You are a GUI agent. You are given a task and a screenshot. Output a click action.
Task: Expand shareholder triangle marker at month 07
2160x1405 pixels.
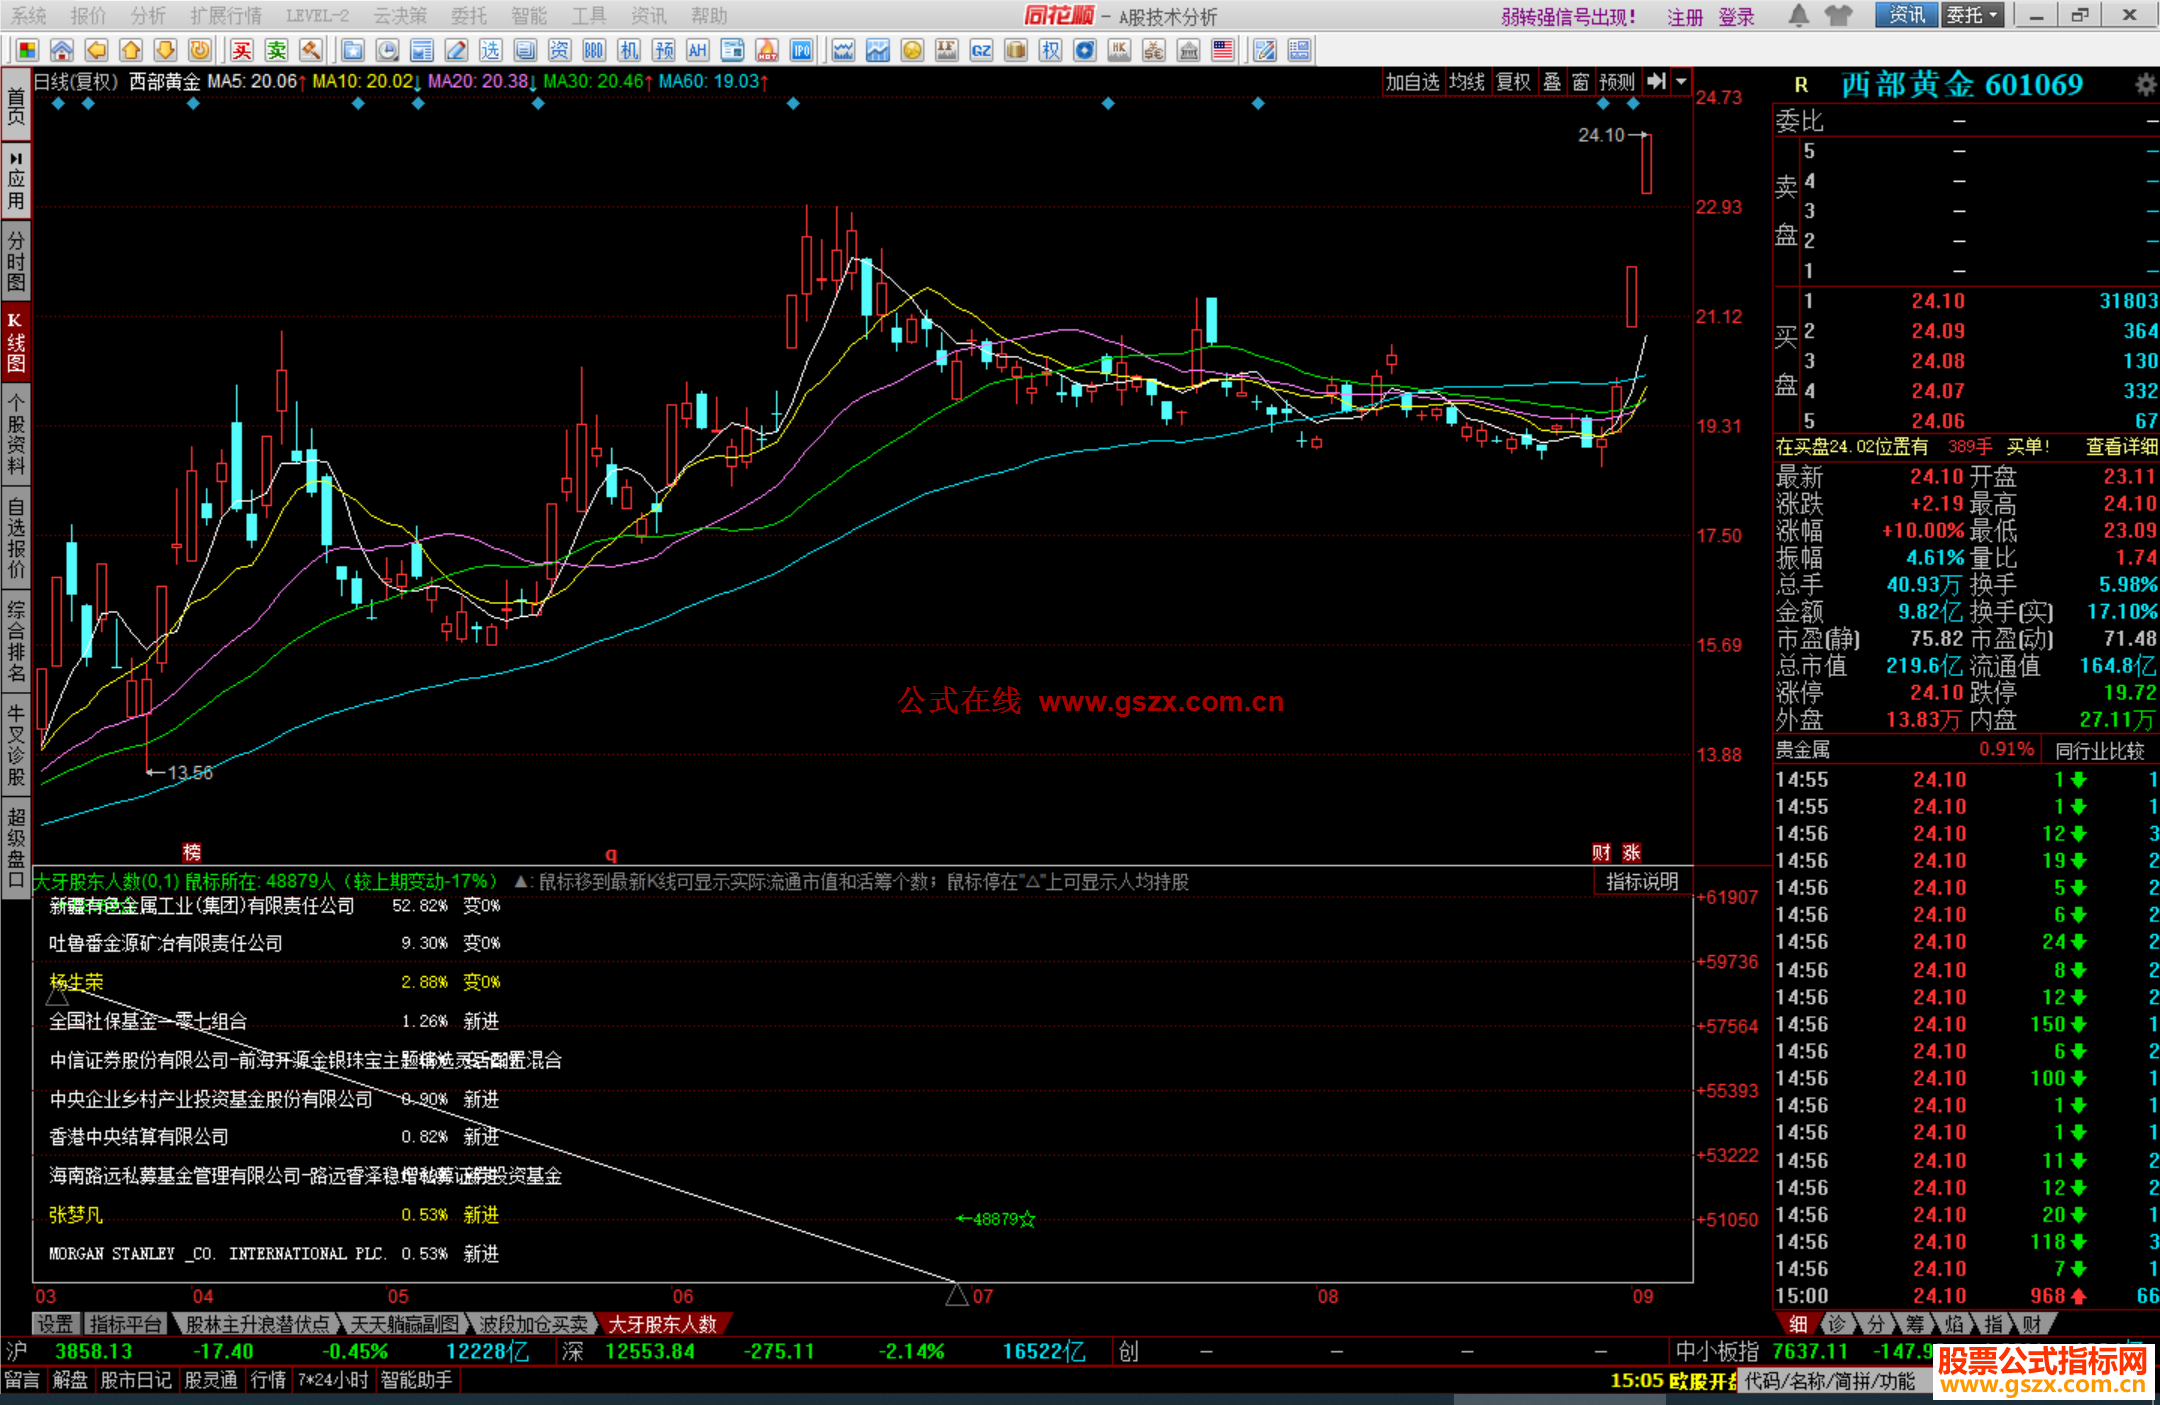(x=956, y=1295)
